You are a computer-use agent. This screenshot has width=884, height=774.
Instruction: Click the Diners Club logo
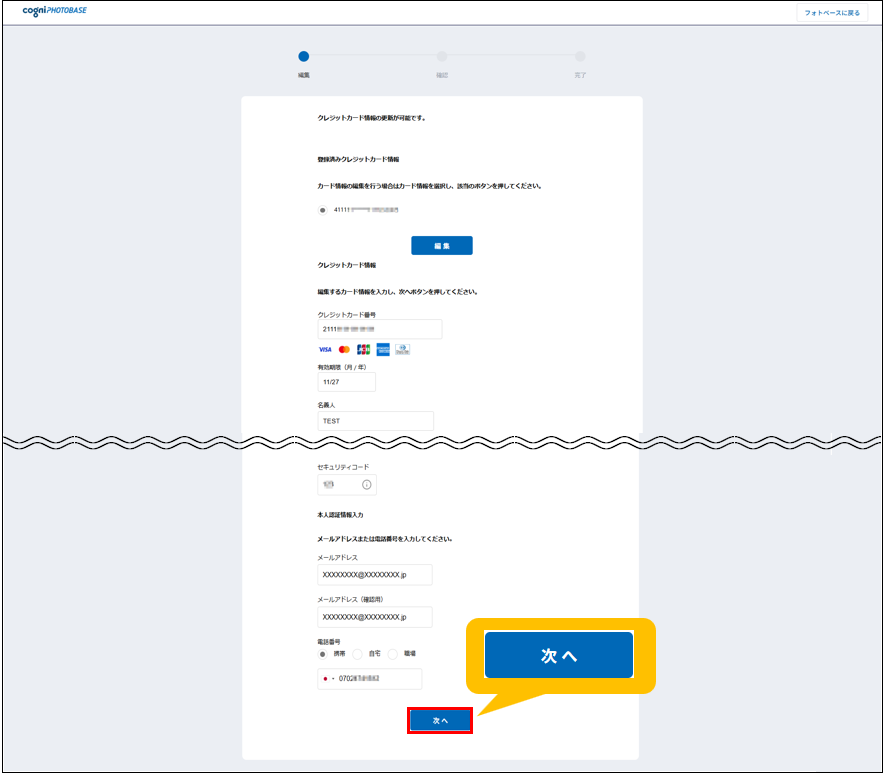click(402, 350)
